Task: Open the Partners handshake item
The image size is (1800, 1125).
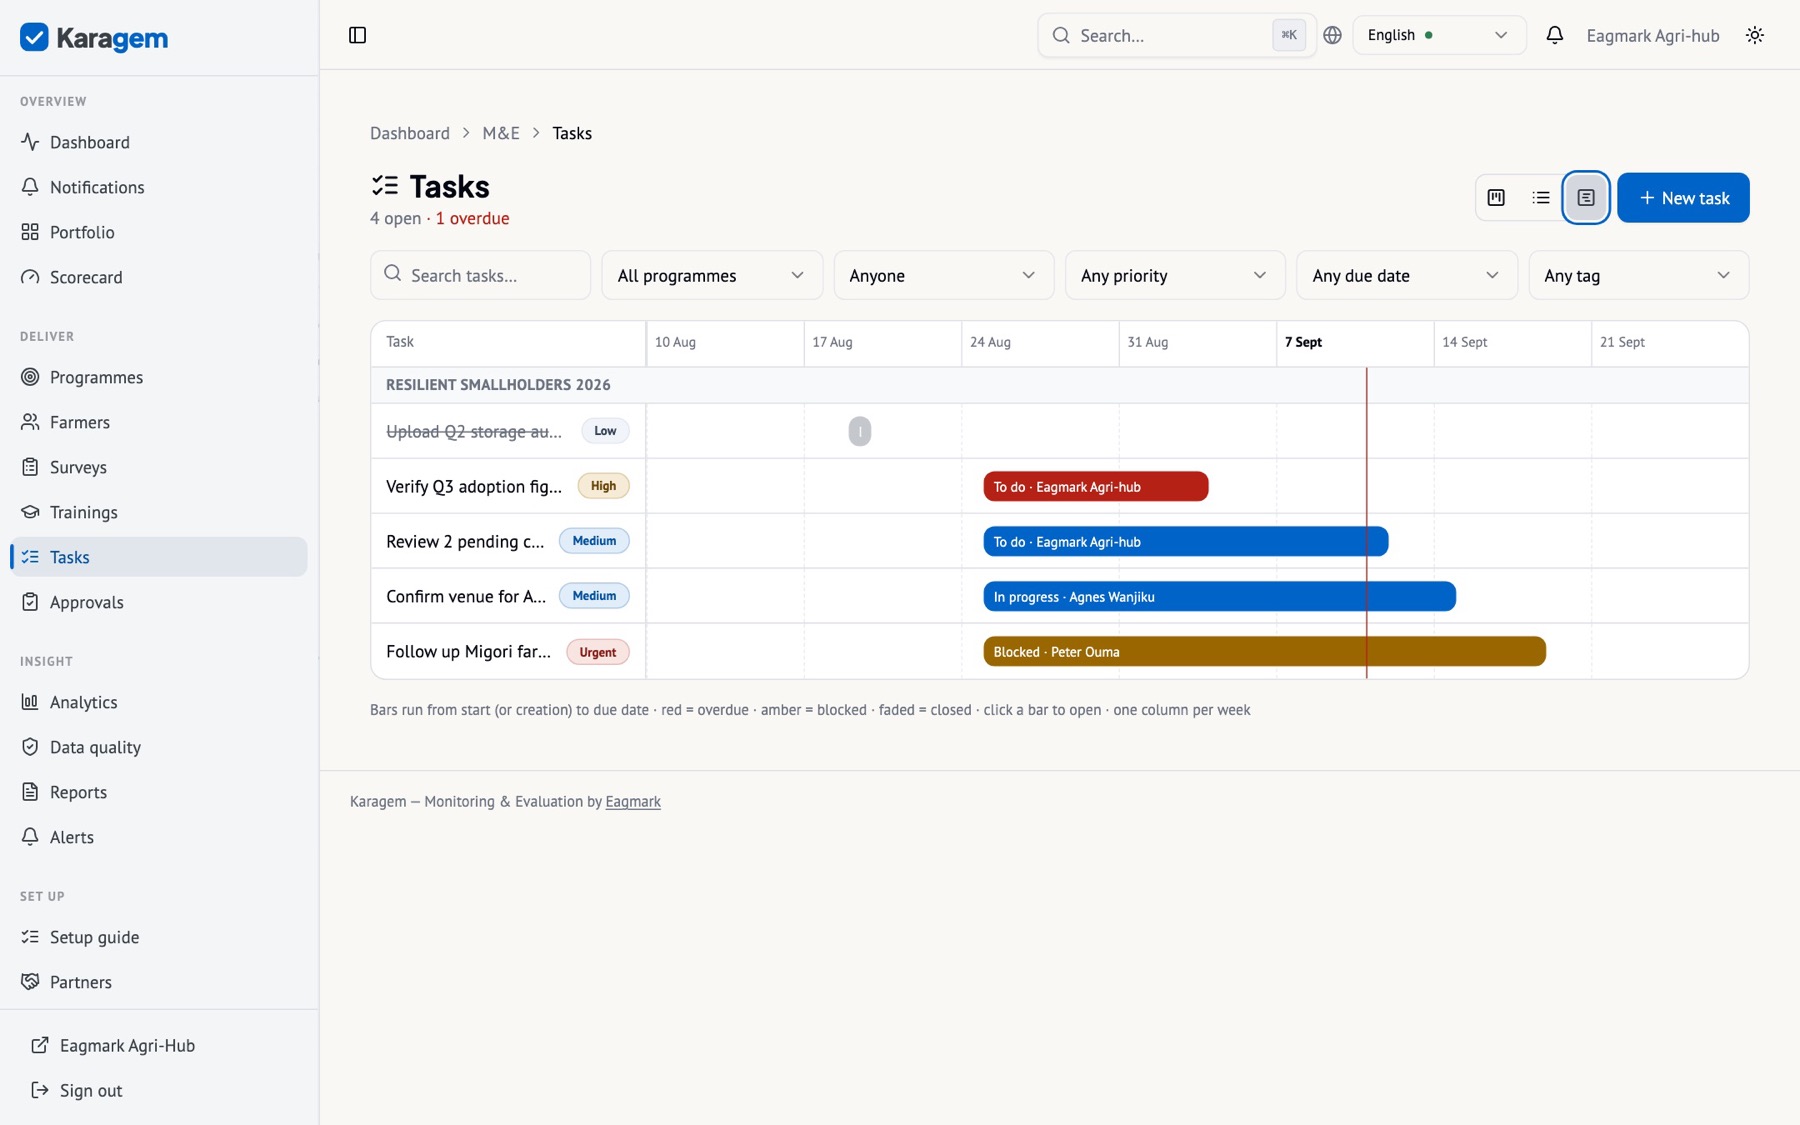Action: (x=159, y=982)
